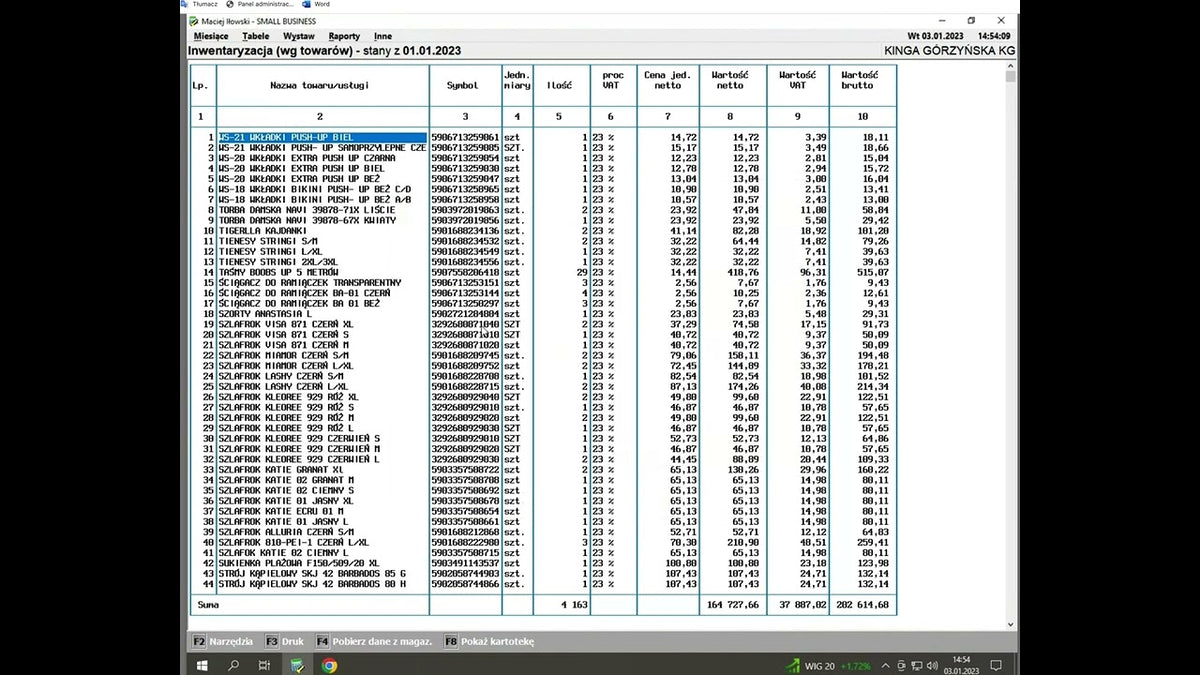Open the Tabele menu
This screenshot has height=675, width=1200.
pyautogui.click(x=256, y=36)
